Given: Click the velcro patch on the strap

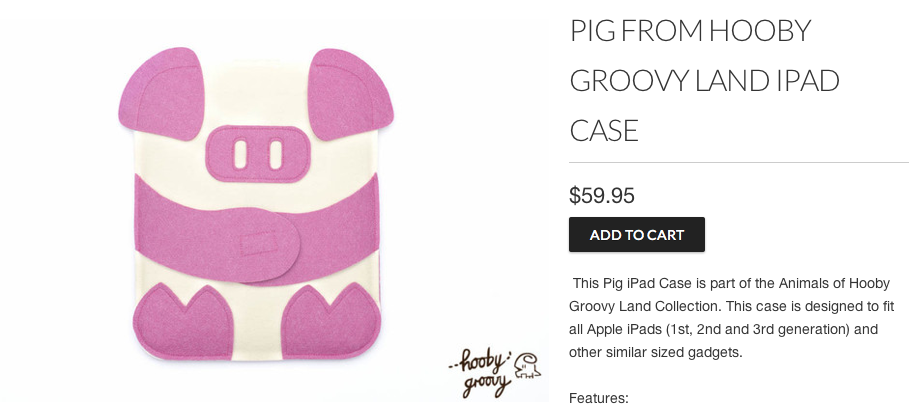Looking at the screenshot, I should pyautogui.click(x=258, y=242).
